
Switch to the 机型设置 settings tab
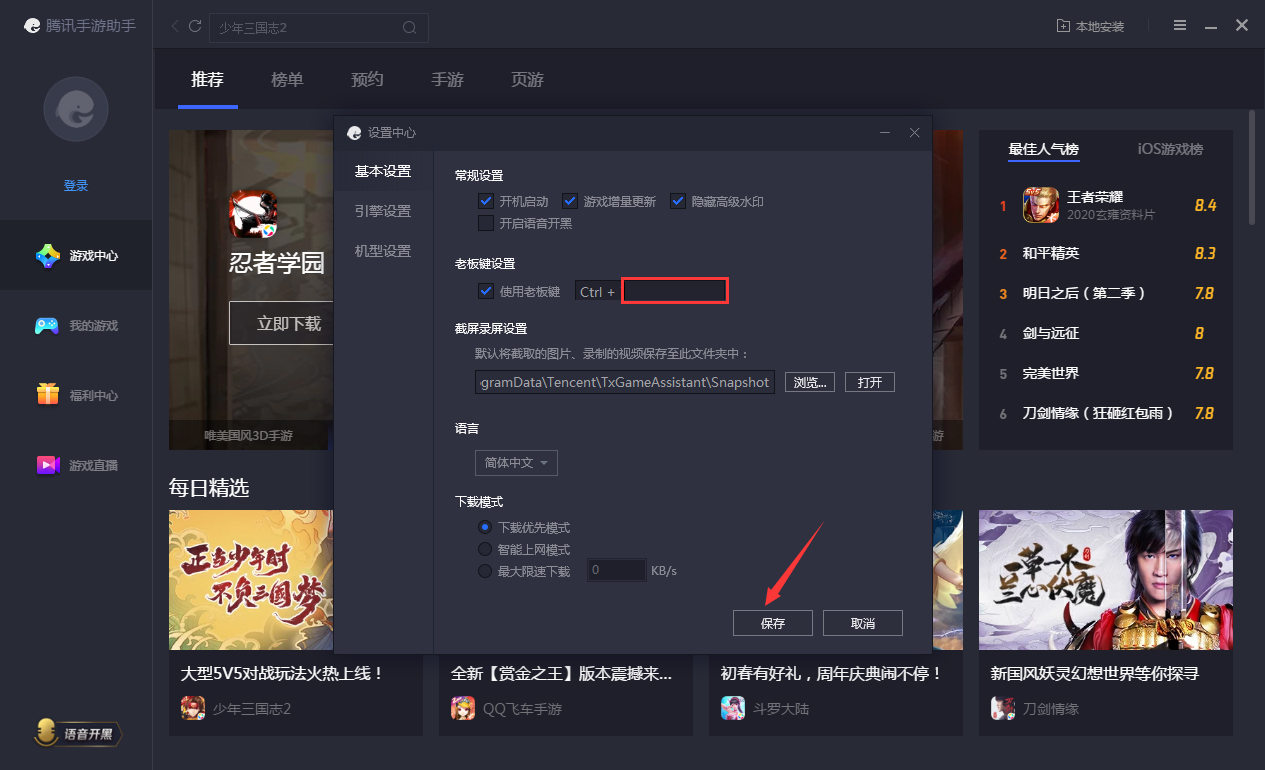382,251
